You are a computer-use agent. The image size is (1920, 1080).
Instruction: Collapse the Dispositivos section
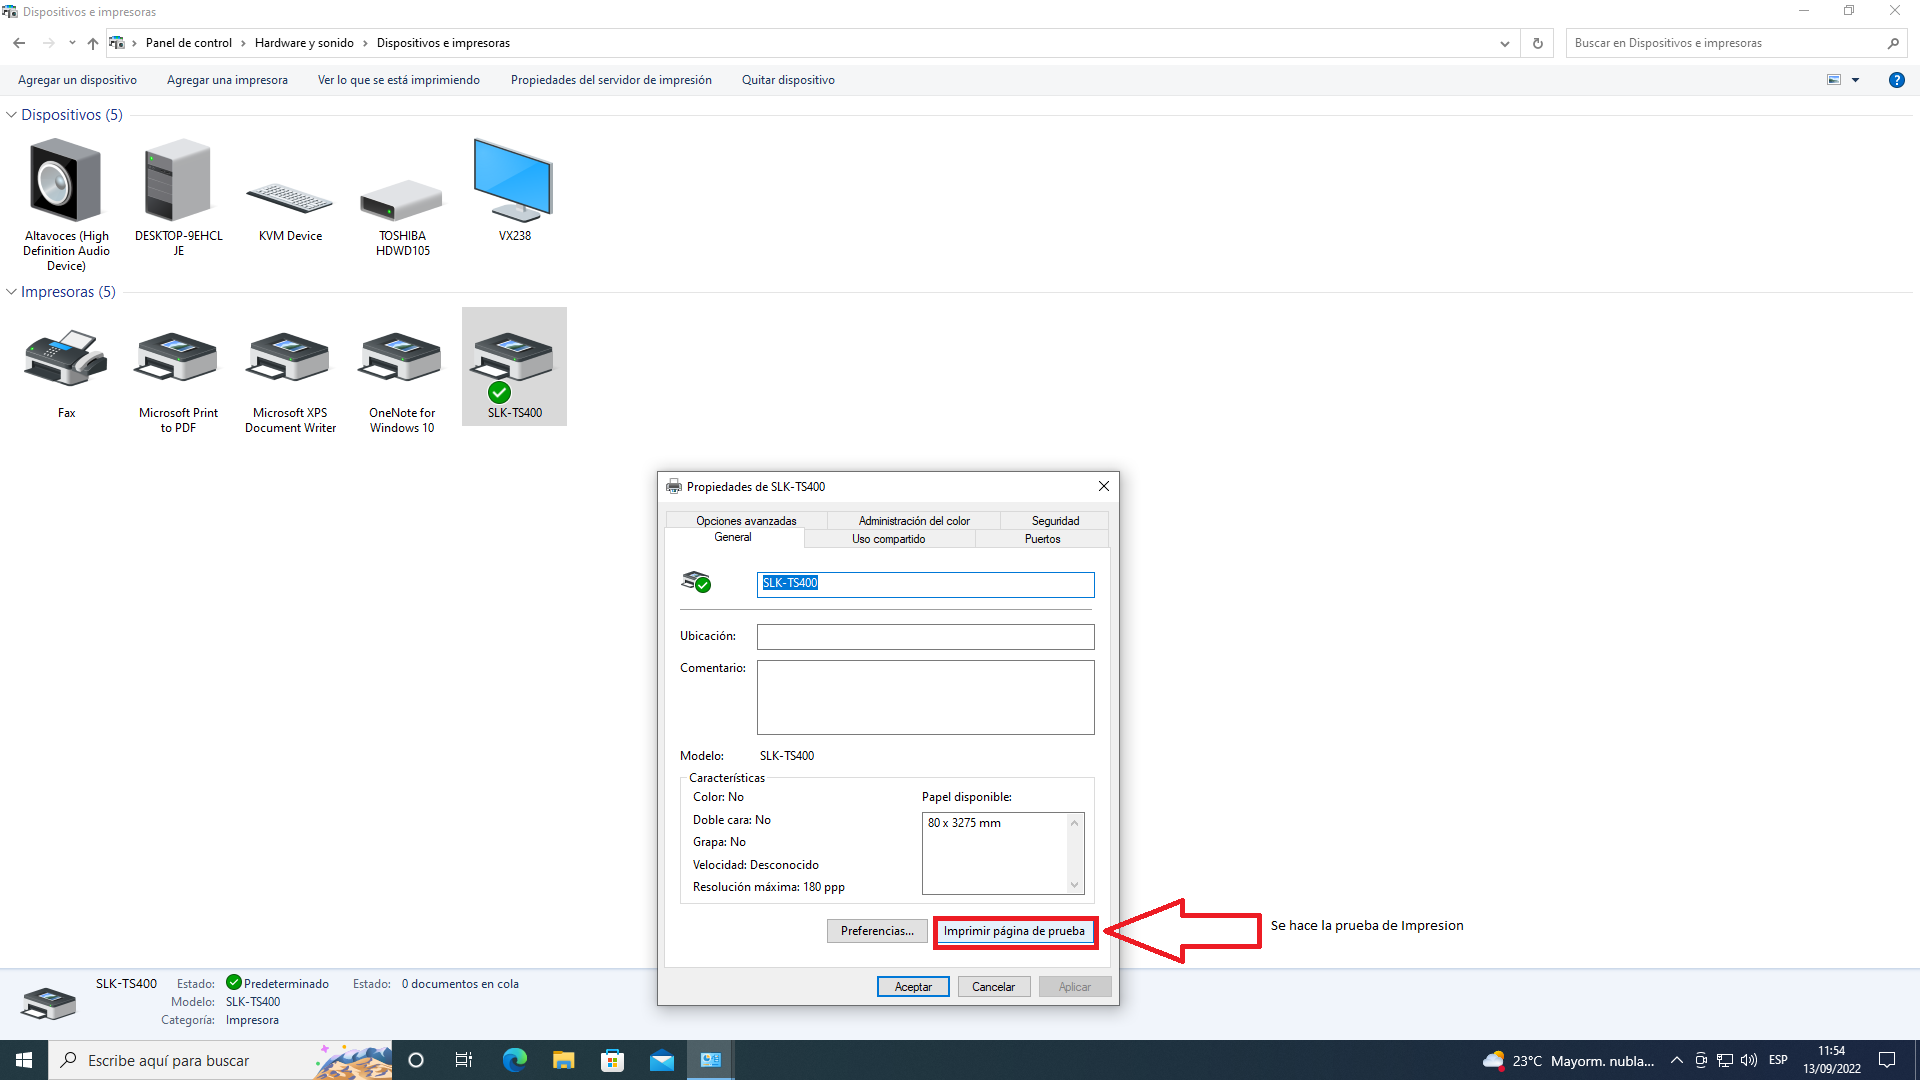click(x=11, y=115)
